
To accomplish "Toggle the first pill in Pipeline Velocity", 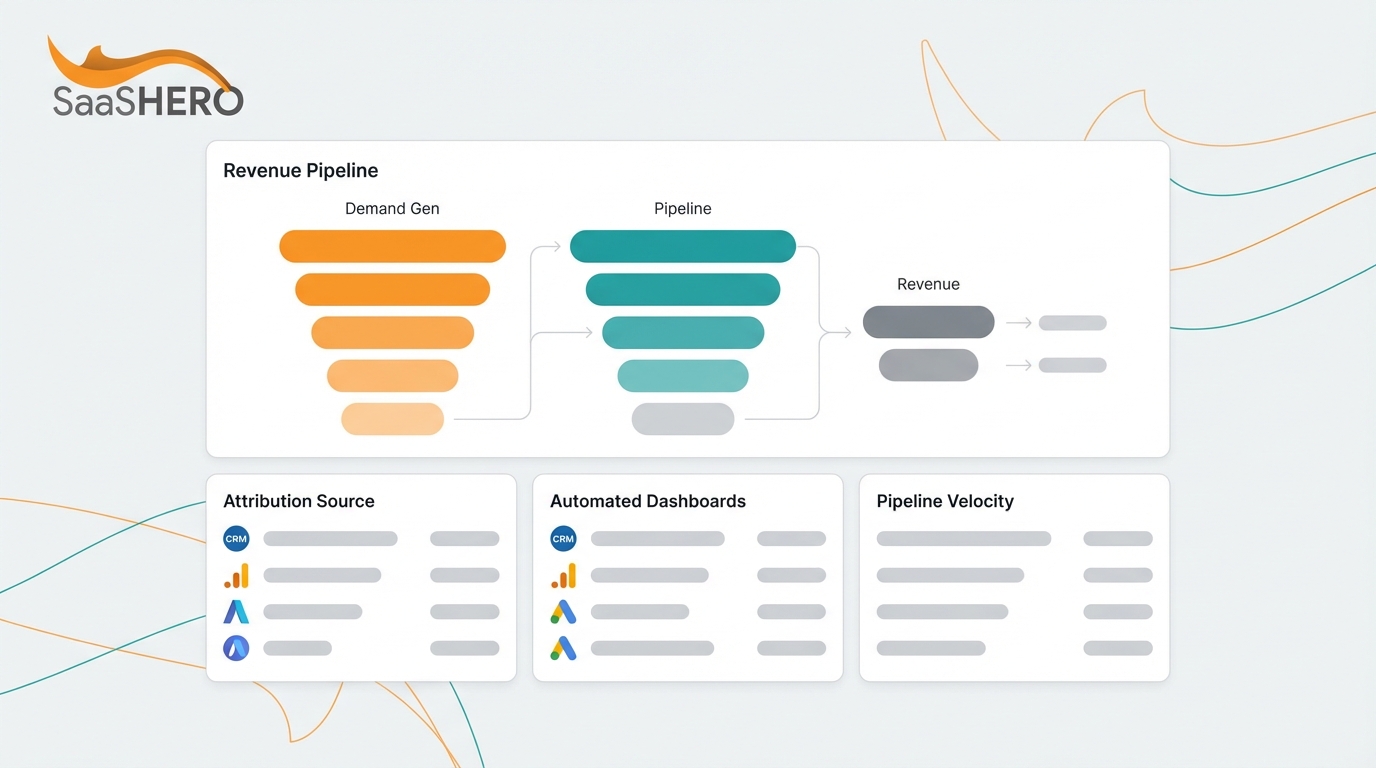I will click(x=1117, y=538).
